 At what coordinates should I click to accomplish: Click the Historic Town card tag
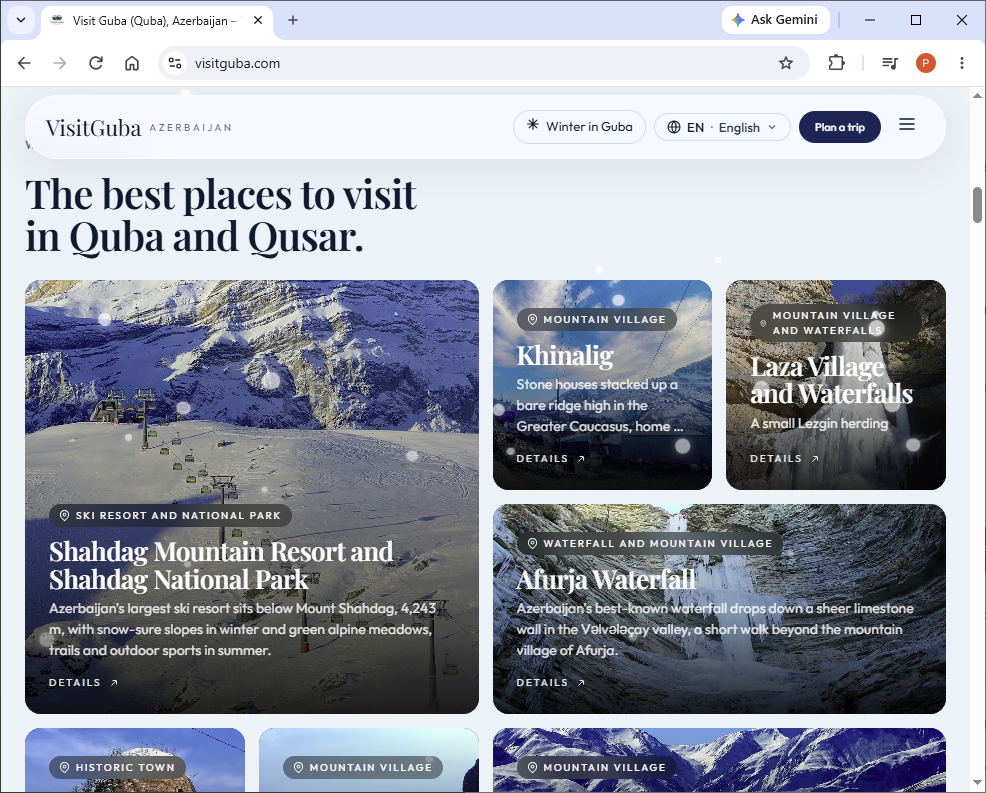click(x=117, y=767)
